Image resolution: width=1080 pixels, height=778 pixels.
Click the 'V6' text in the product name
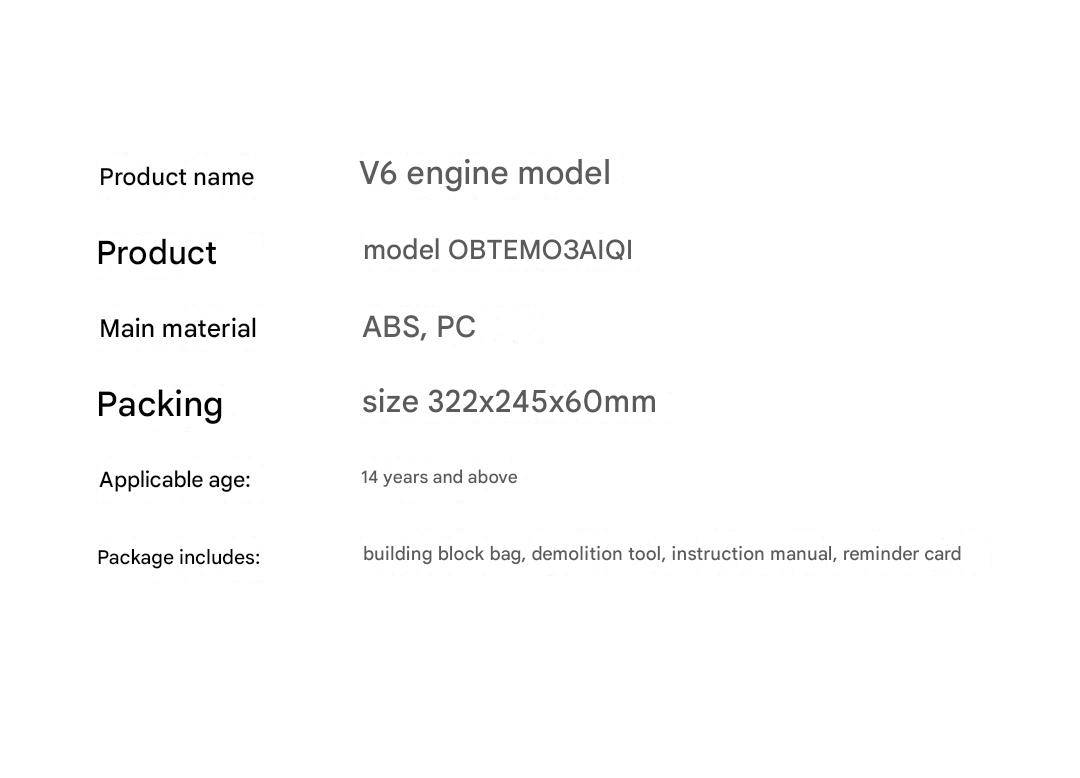[x=378, y=173]
